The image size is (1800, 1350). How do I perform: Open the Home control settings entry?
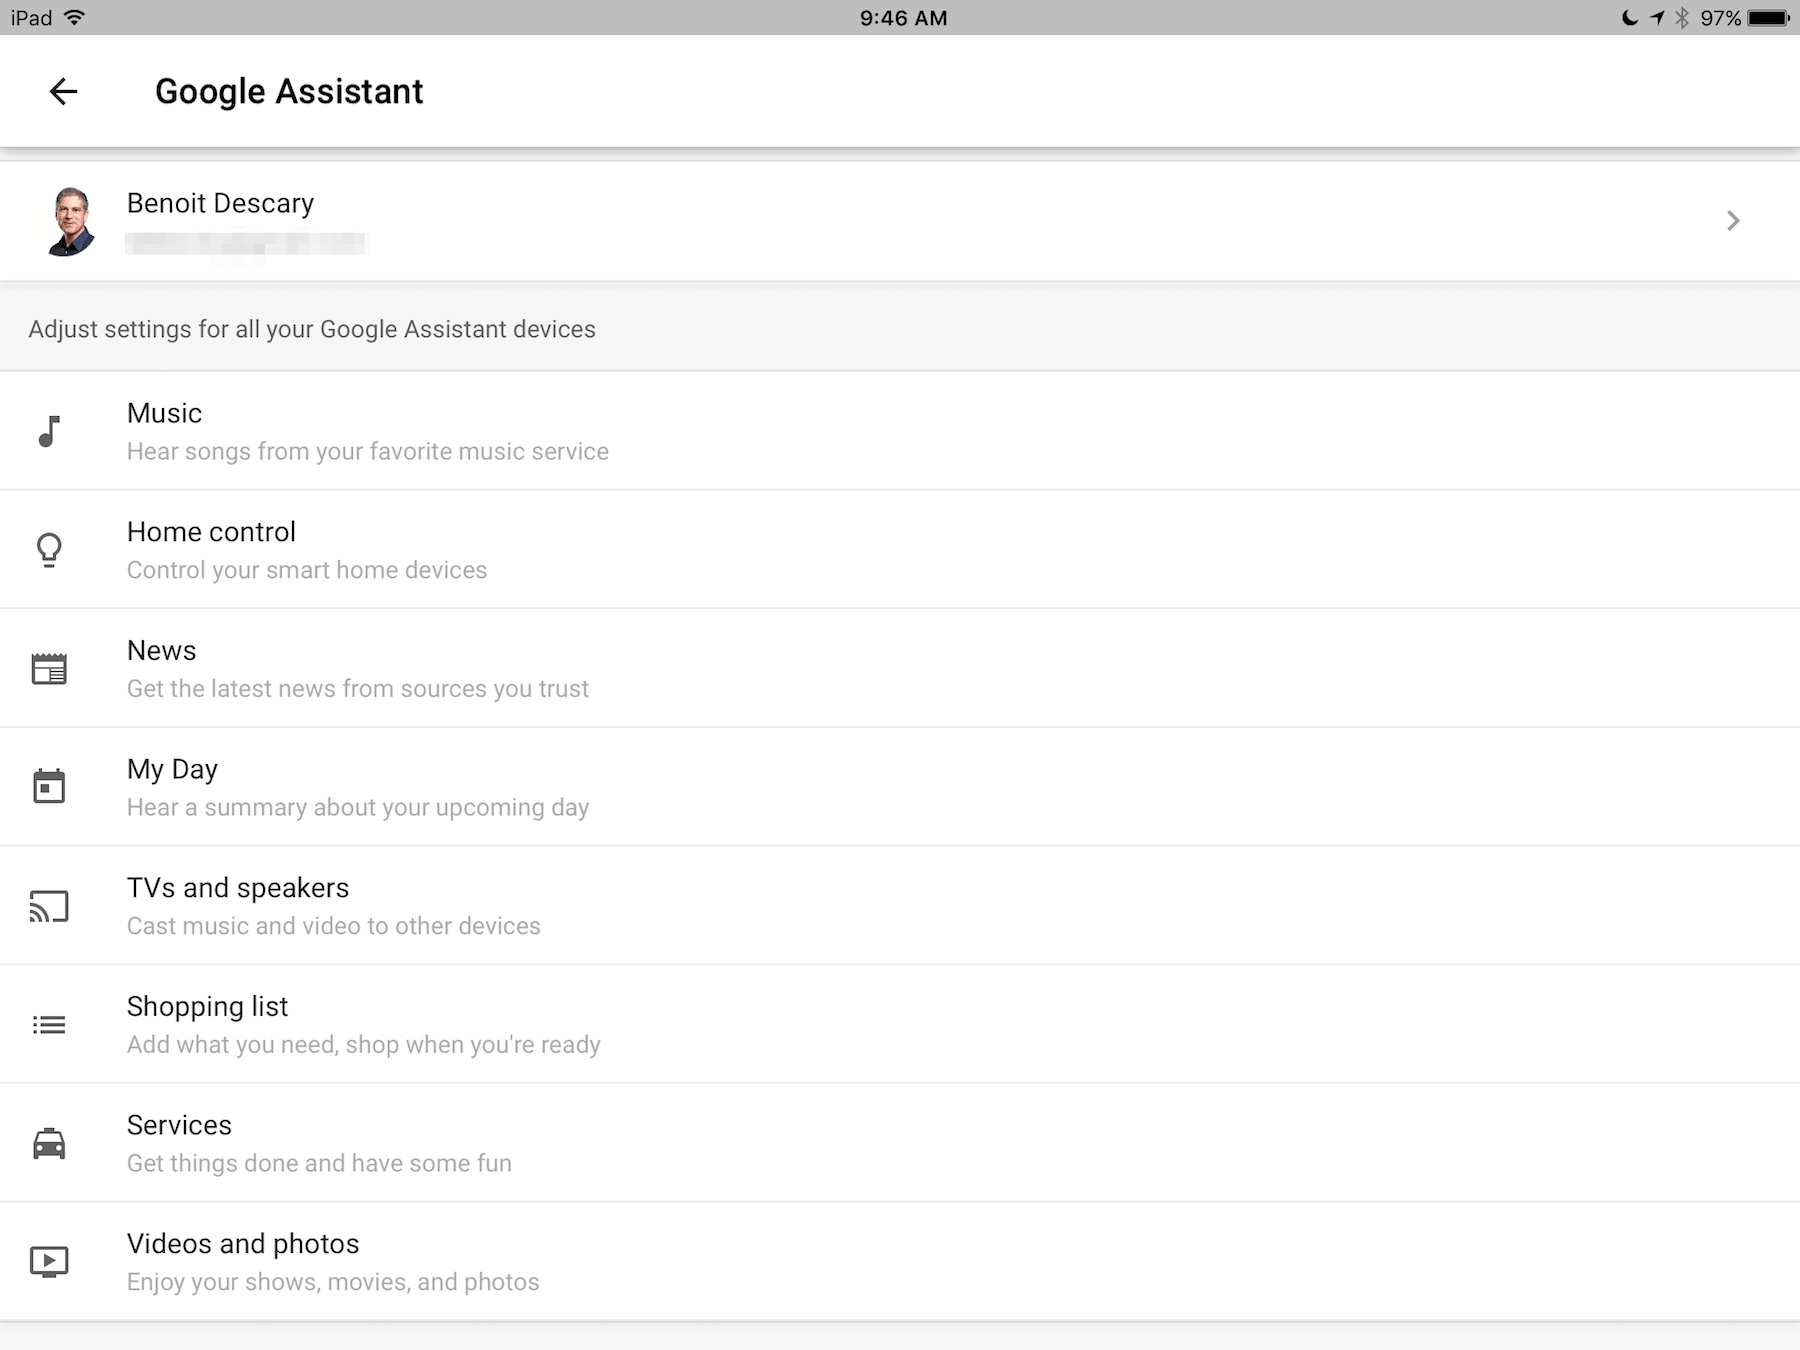click(900, 550)
